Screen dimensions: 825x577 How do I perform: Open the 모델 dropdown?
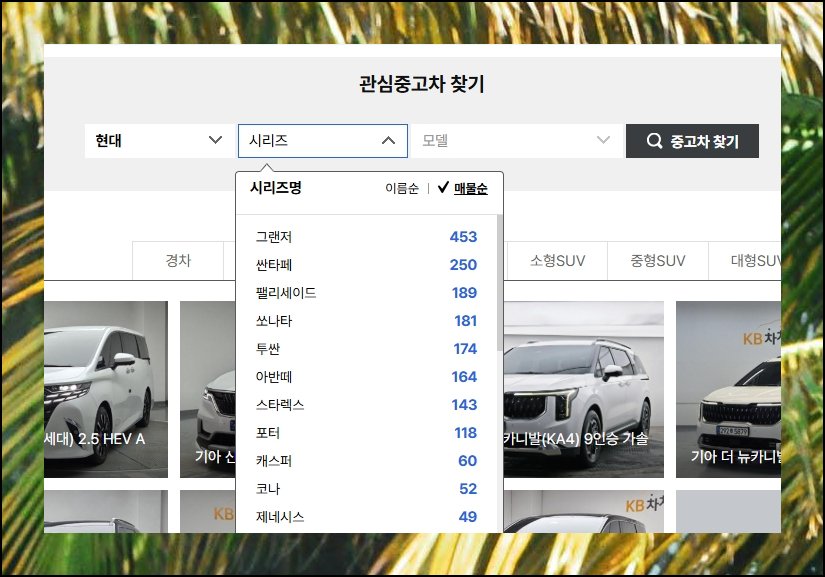(x=516, y=141)
